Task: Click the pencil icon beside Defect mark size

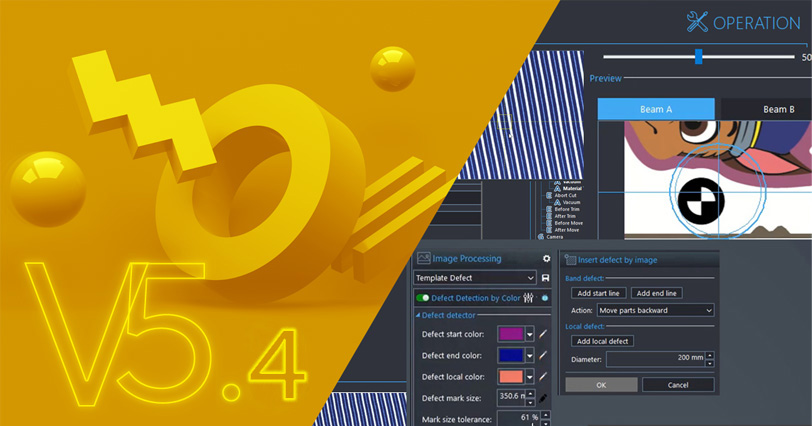Action: click(543, 398)
